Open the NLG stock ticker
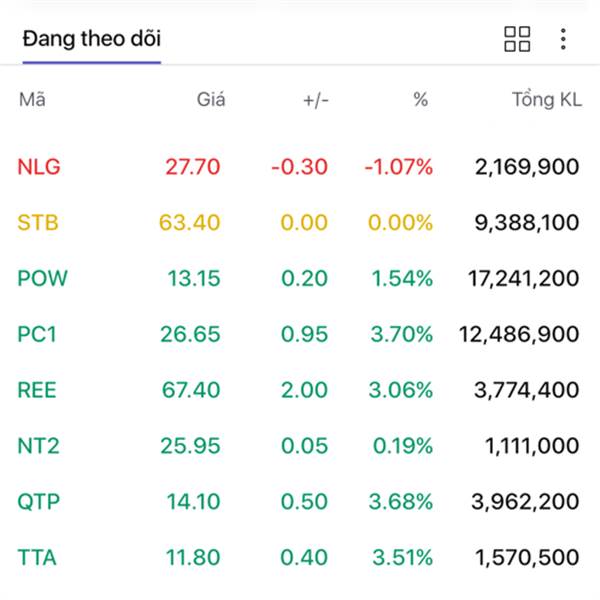The width and height of the screenshot is (600, 600). 39,167
